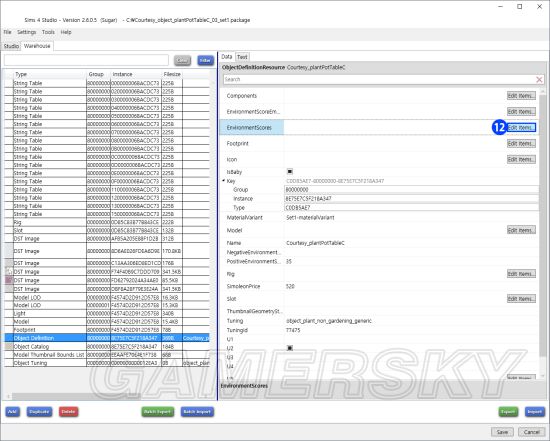Click the red Delete button
This screenshot has height=441, width=550.
coord(68,412)
